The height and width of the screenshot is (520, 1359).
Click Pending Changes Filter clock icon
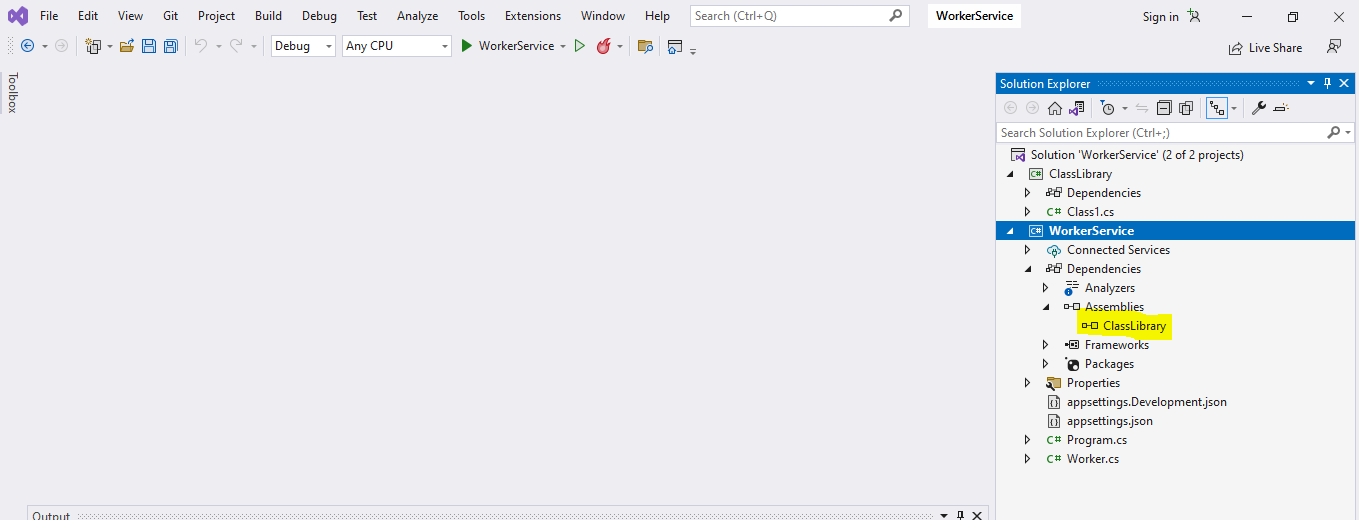1107,108
